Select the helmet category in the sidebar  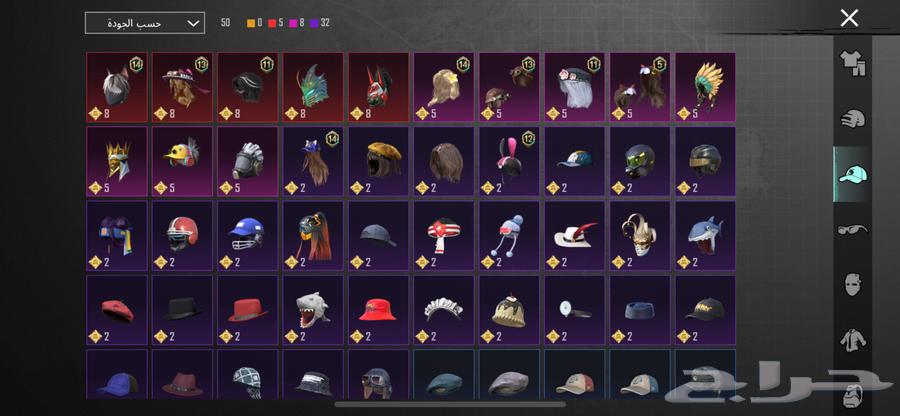coord(852,119)
